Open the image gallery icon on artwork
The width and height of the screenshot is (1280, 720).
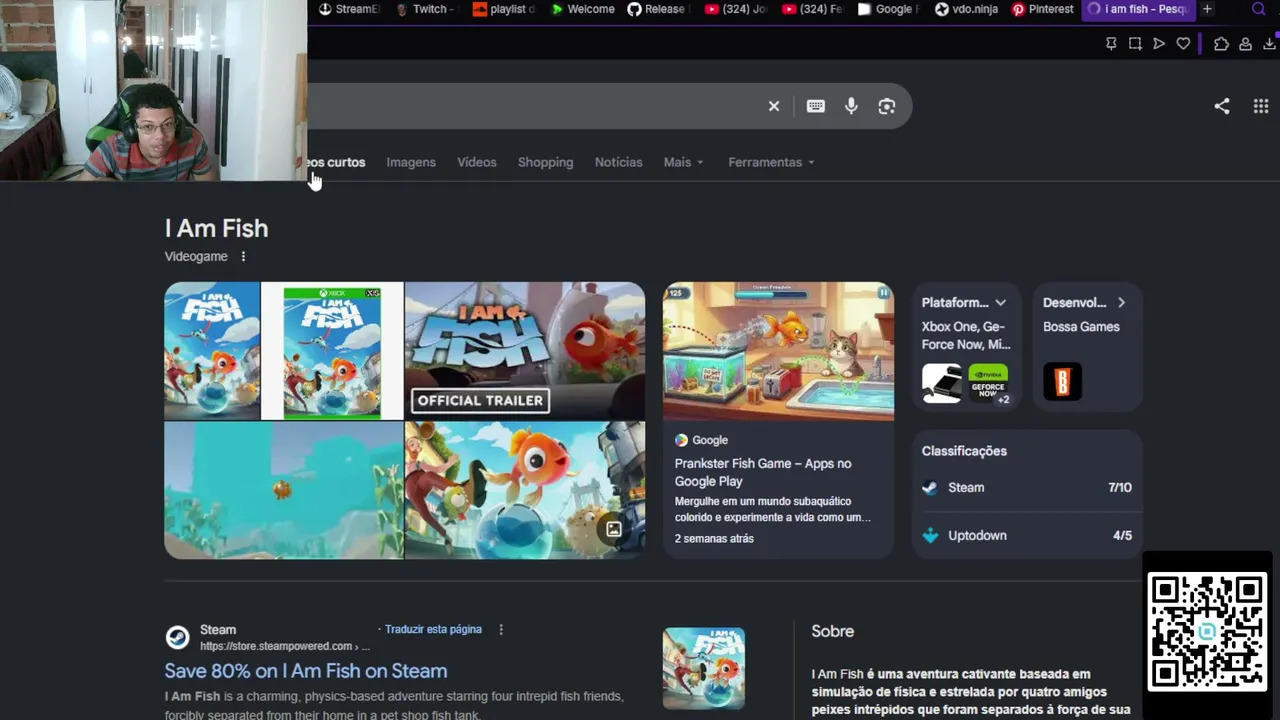tap(614, 529)
